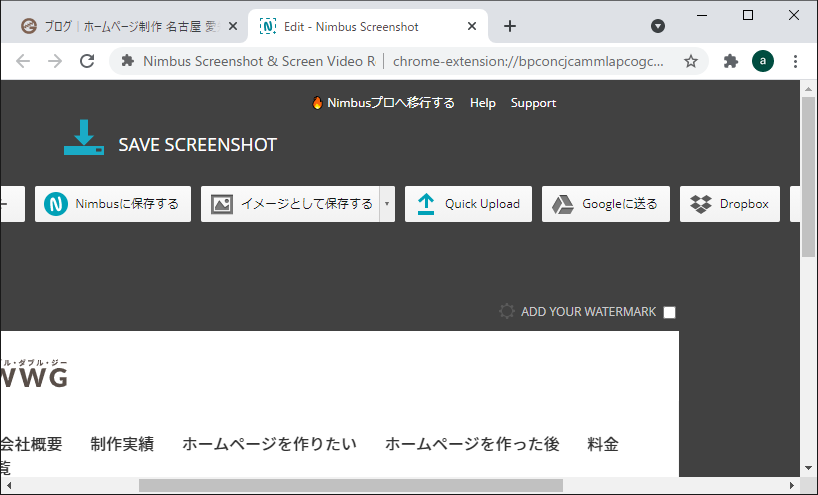818x495 pixels.
Task: Click the Support link
Action: pos(533,103)
